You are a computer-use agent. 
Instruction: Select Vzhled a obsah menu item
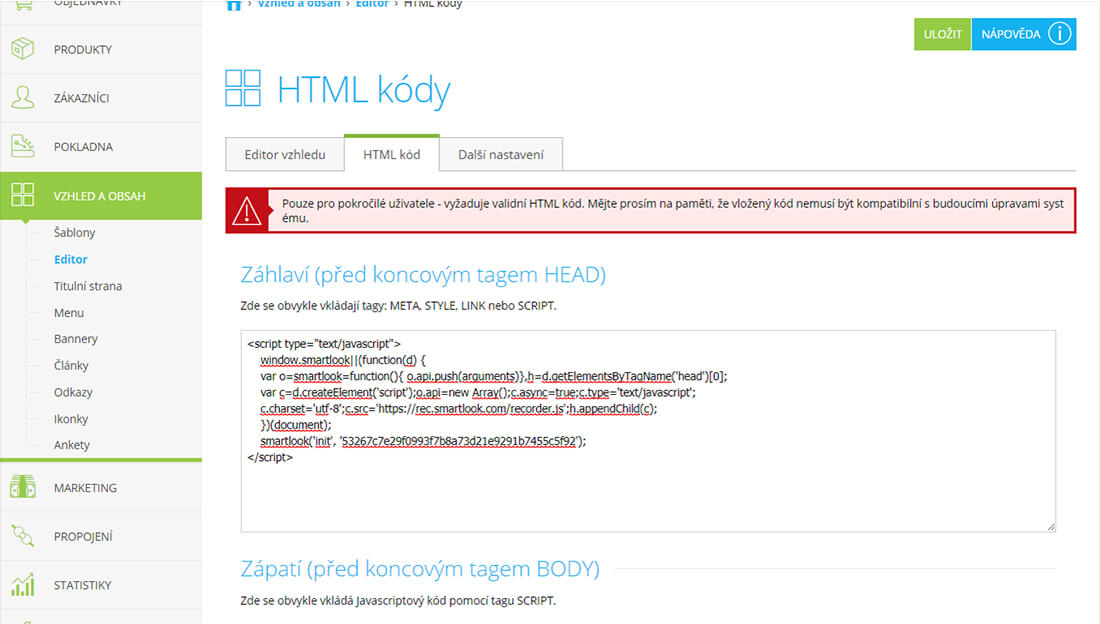click(x=101, y=196)
